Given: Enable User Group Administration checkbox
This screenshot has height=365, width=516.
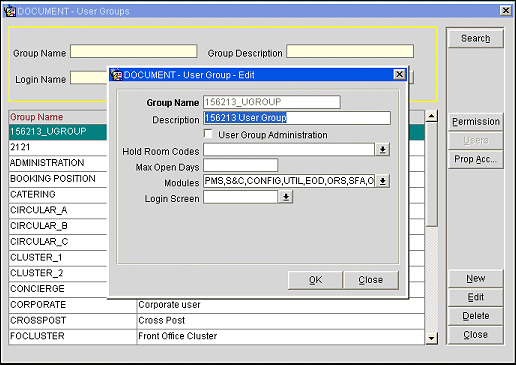Looking at the screenshot, I should (x=208, y=134).
